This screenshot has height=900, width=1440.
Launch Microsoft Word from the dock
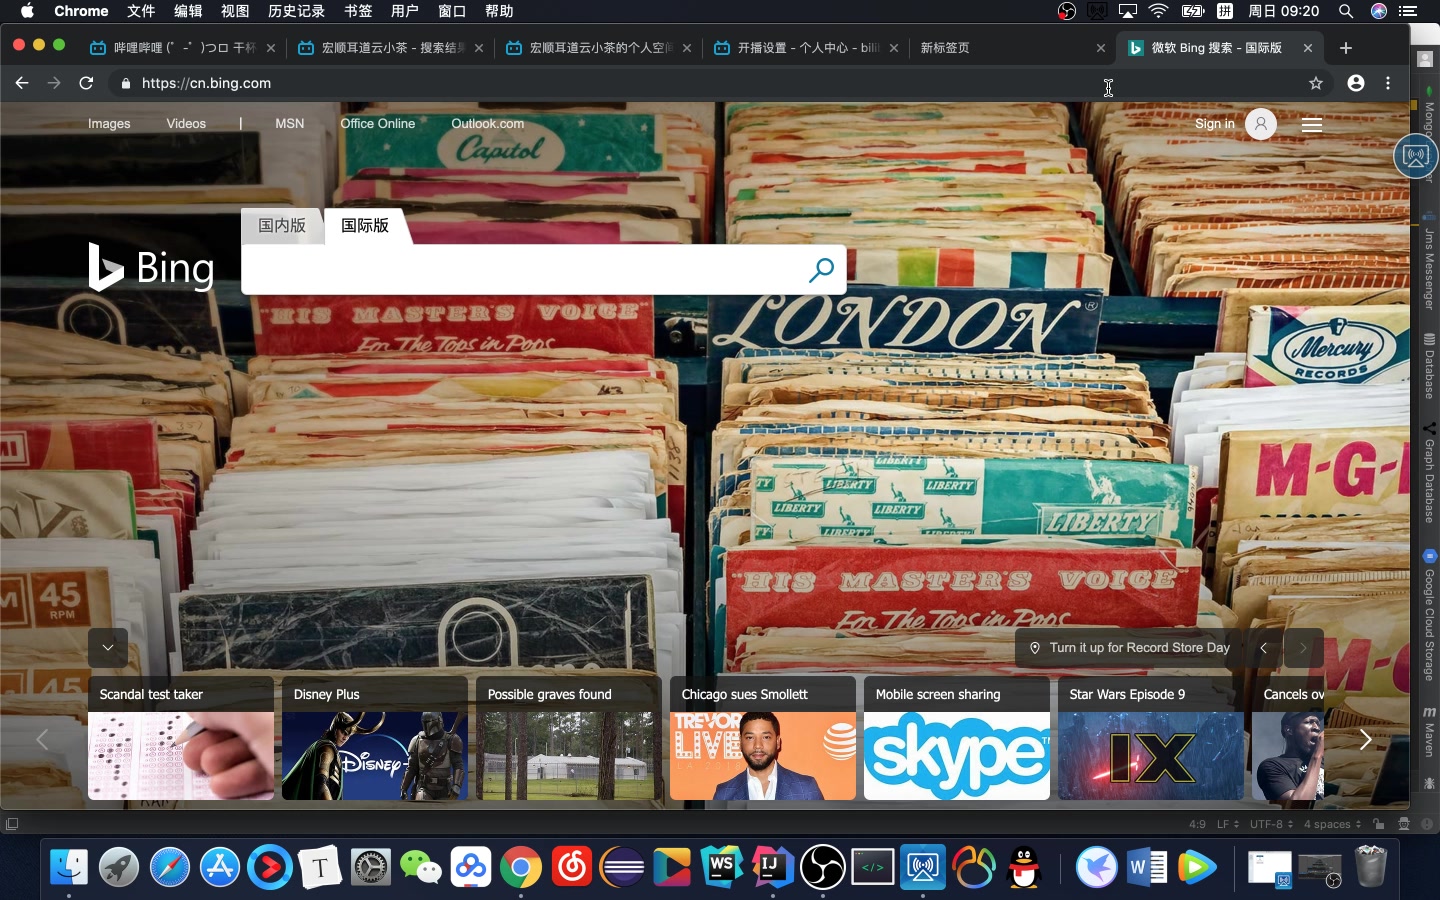tap(1147, 867)
